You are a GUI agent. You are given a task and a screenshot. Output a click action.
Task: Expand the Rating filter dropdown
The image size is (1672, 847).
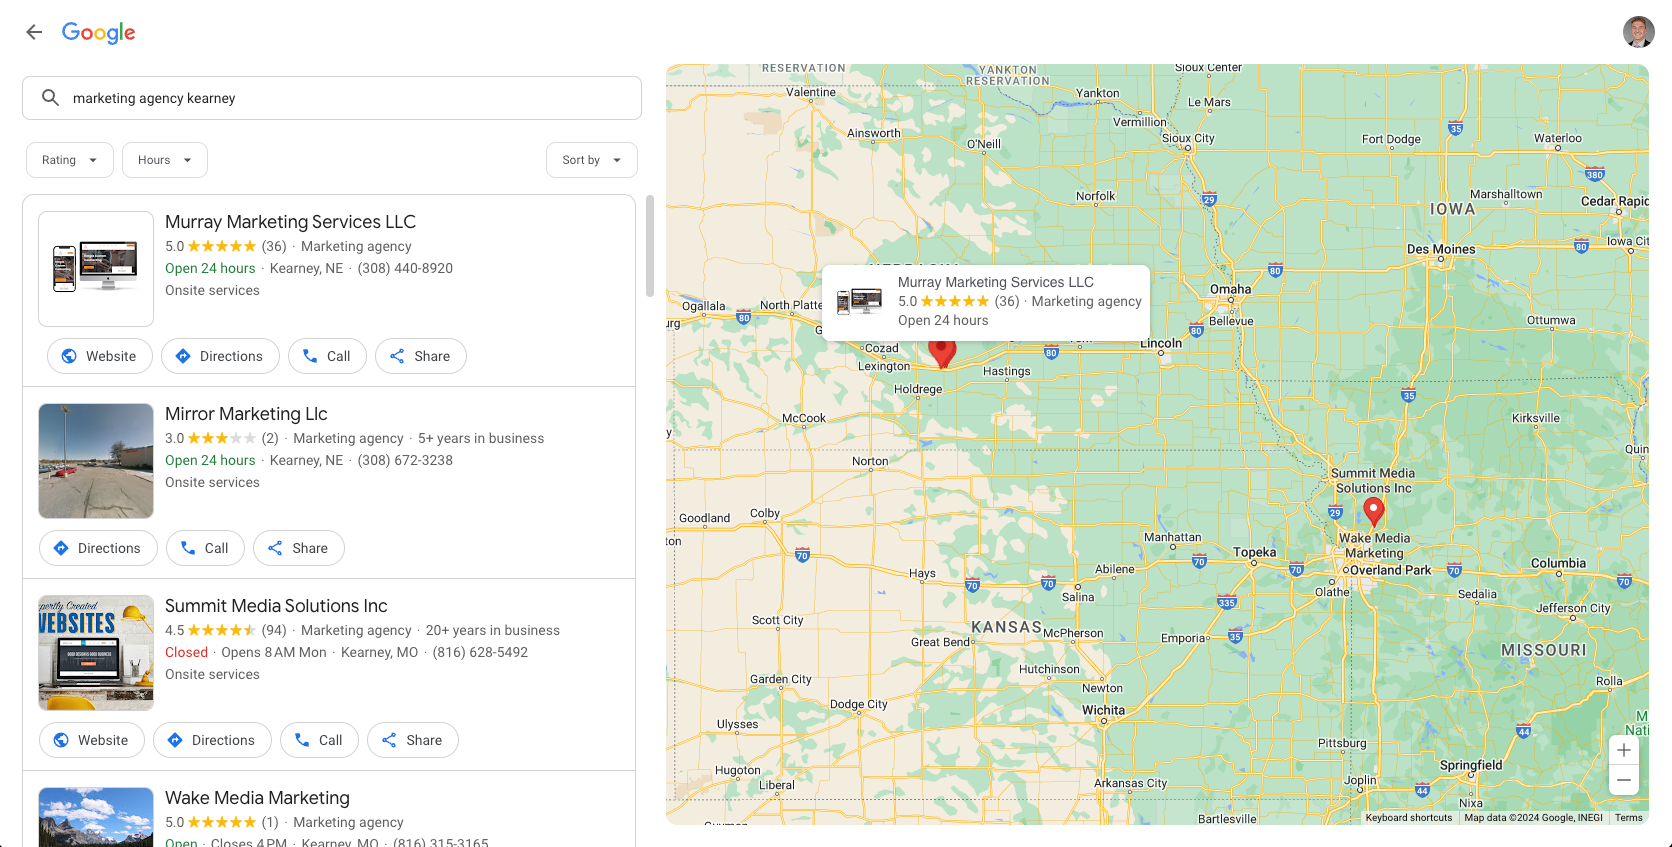coord(69,160)
